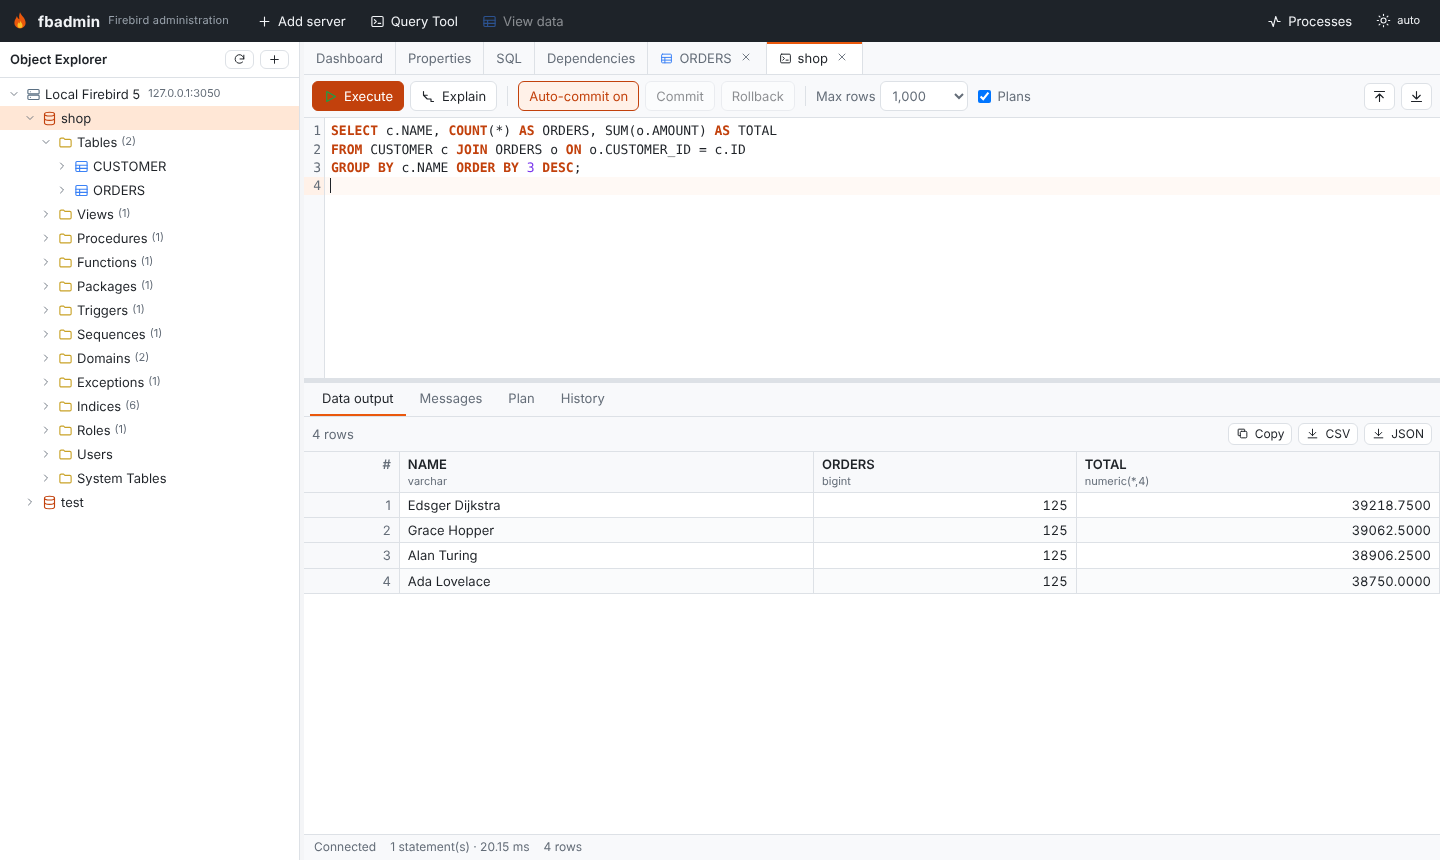Viewport: 1440px width, 860px height.
Task: Select the Packages folder in tree
Action: [x=106, y=286]
